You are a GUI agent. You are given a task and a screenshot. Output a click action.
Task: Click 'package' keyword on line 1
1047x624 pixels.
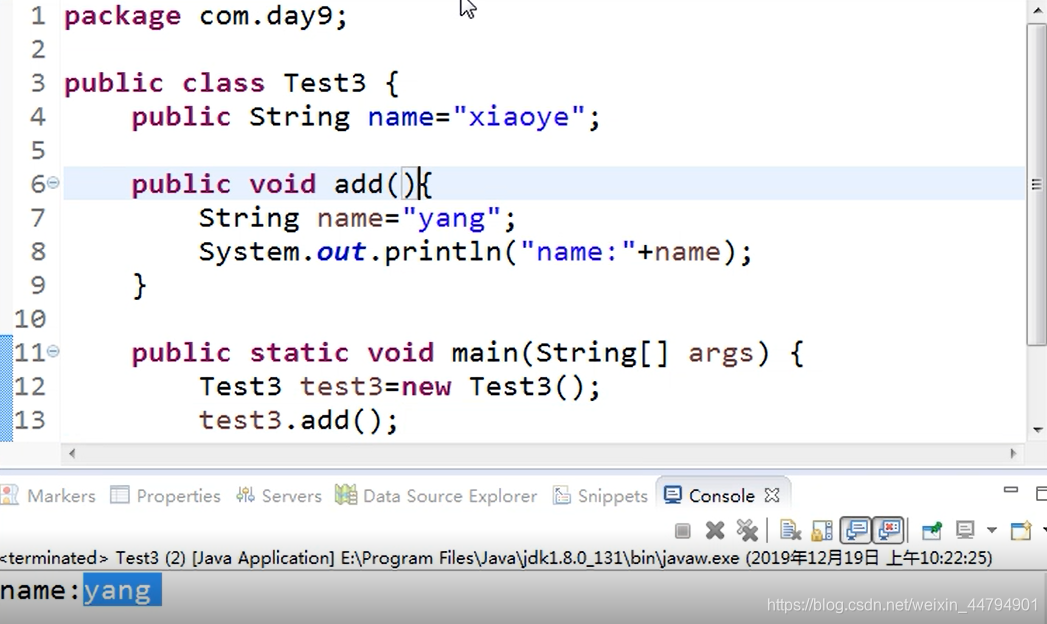coord(122,16)
